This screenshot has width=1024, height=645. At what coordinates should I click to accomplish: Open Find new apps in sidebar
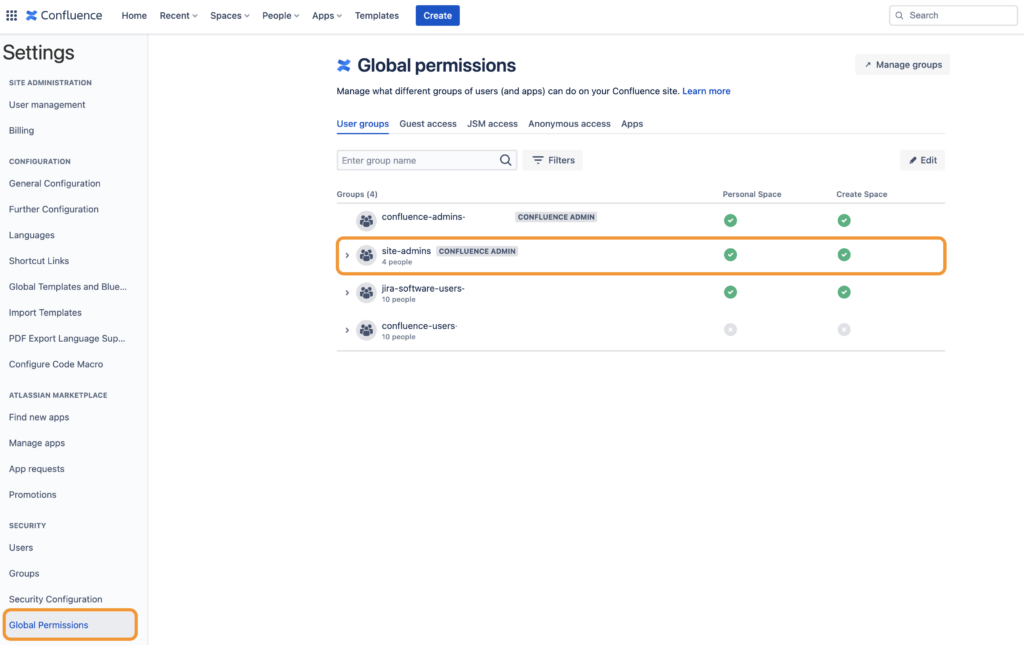coord(39,417)
